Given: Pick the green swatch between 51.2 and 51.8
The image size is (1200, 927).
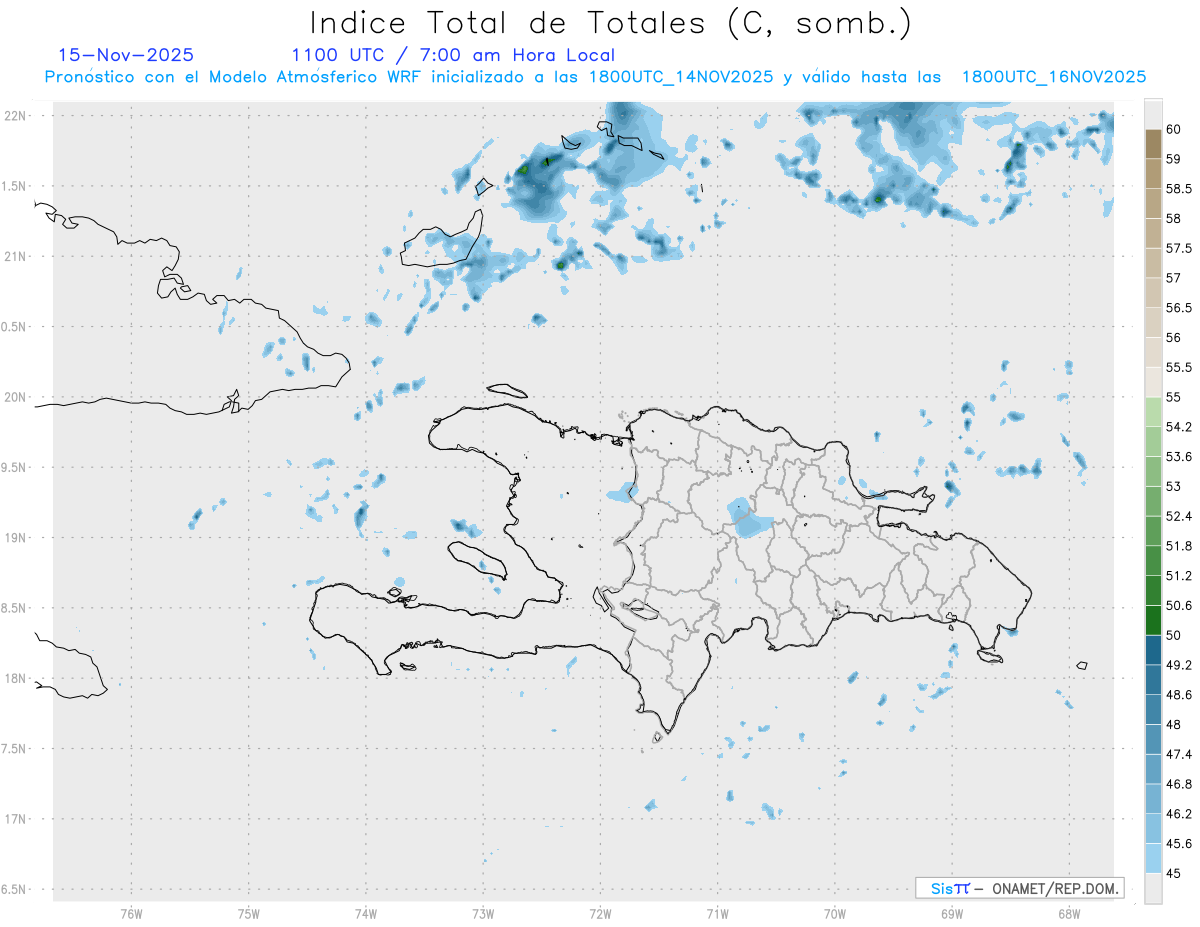Looking at the screenshot, I should (x=1153, y=561).
